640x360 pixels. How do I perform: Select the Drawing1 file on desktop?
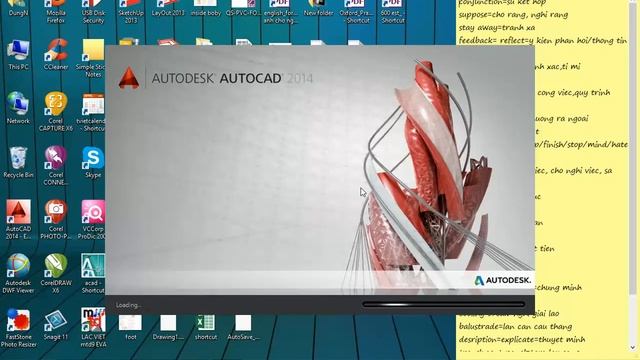coord(168,327)
